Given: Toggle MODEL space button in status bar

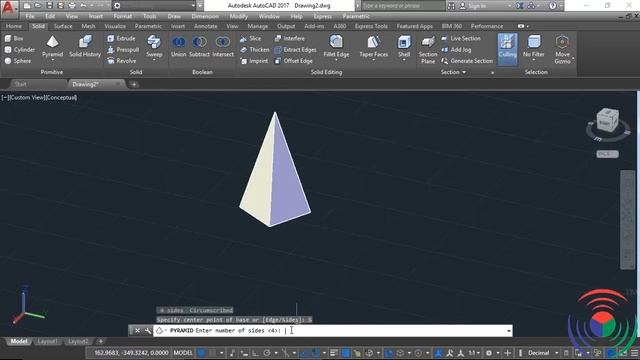Looking at the screenshot, I should click(x=183, y=353).
